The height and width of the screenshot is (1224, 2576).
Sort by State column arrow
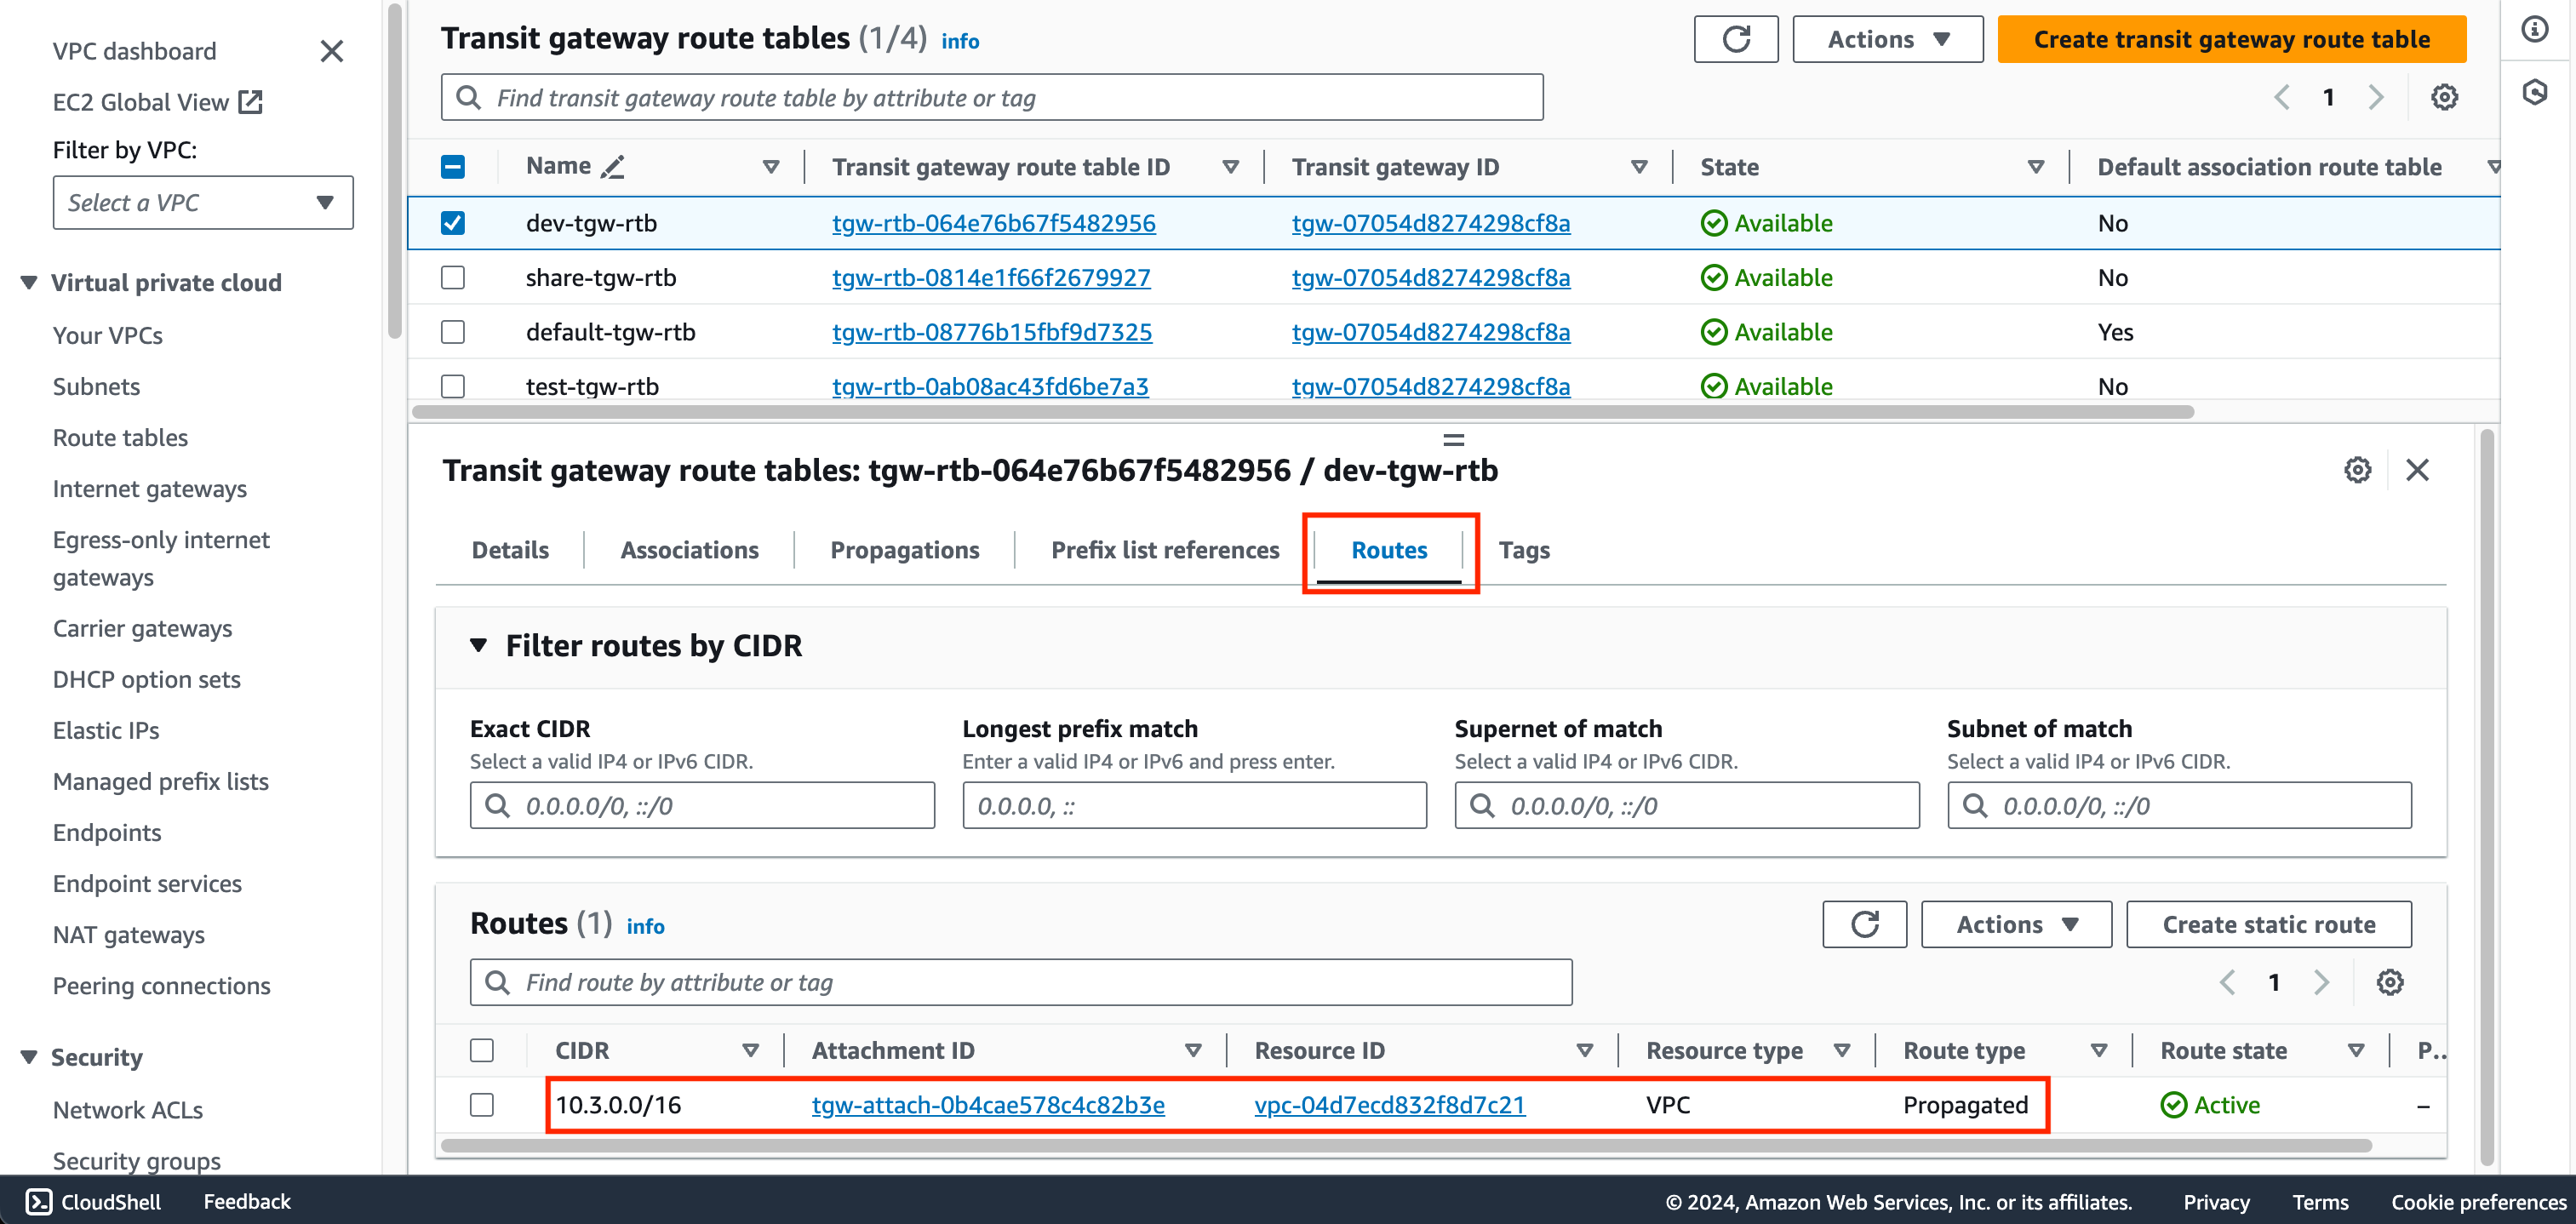(2036, 167)
